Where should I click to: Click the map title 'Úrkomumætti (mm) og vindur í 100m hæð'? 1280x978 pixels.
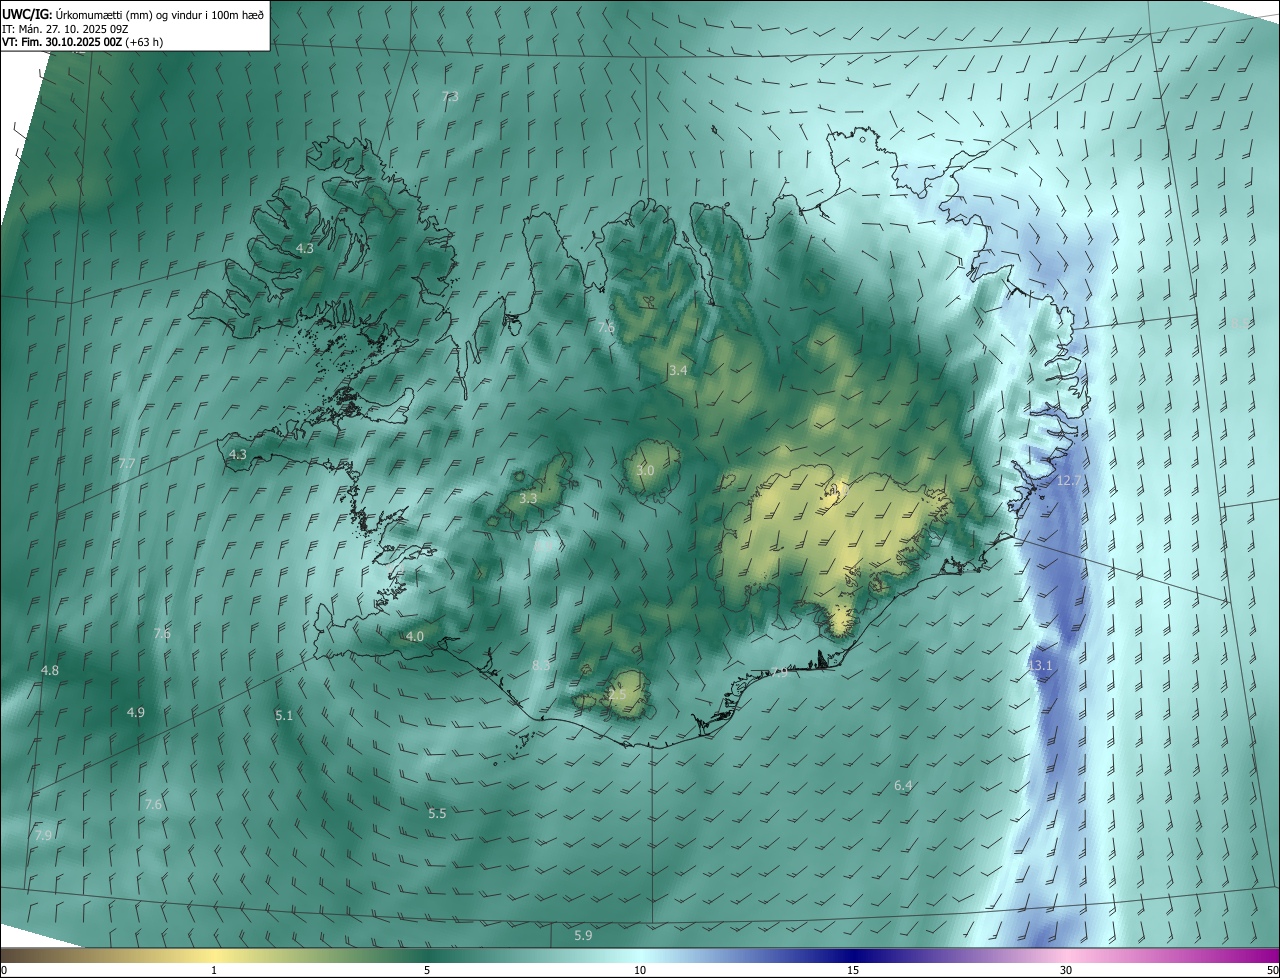point(160,14)
